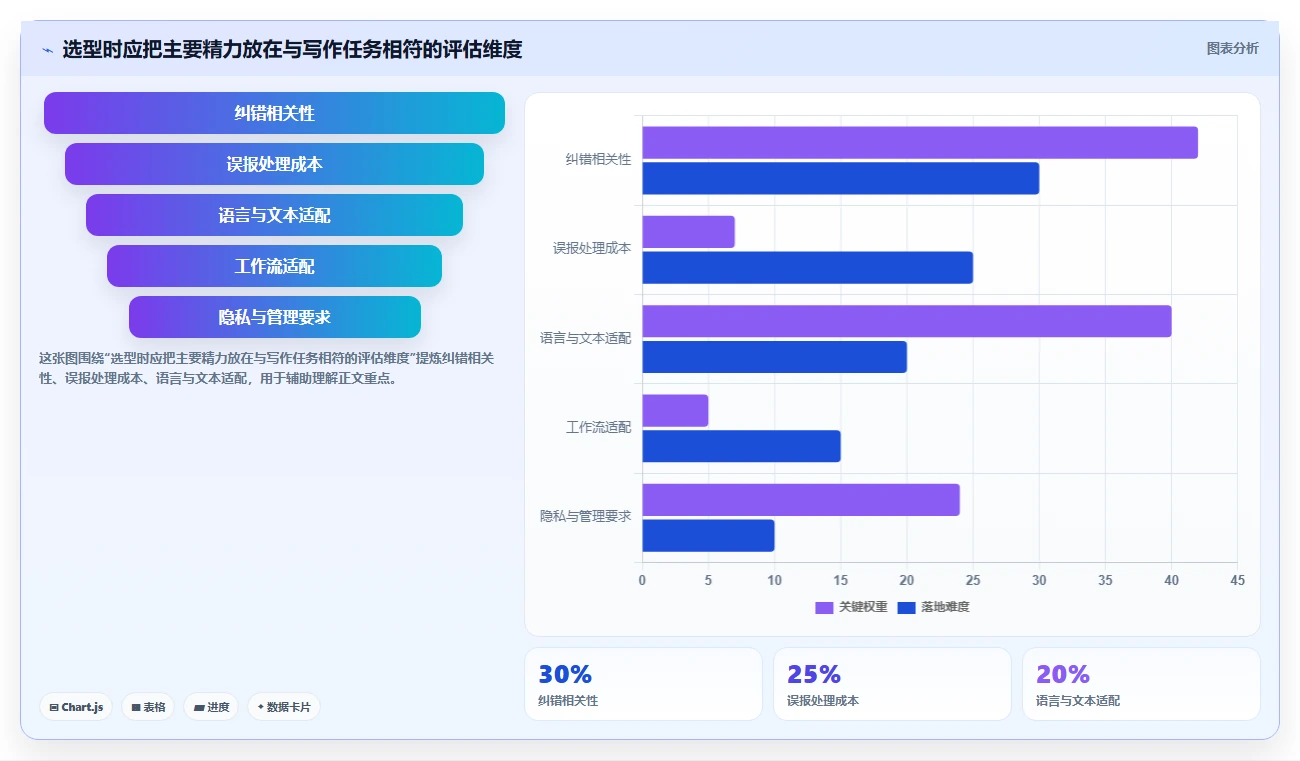This screenshot has width=1300, height=761.
Task: Click the 20% 语言与文本适配 data card
Action: coord(1141,684)
